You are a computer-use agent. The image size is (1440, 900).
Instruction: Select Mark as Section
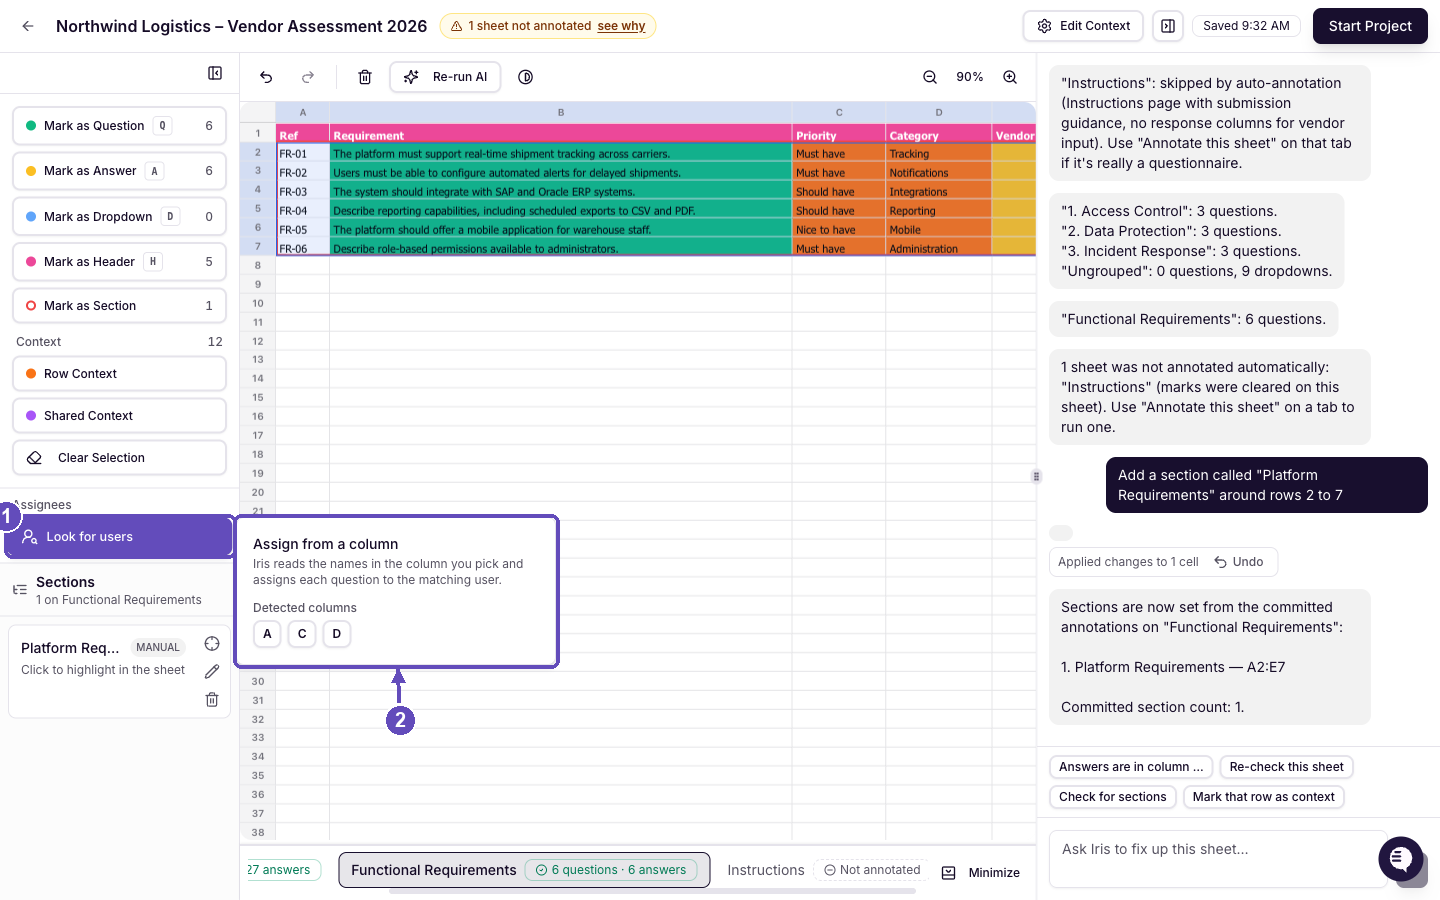pos(119,306)
